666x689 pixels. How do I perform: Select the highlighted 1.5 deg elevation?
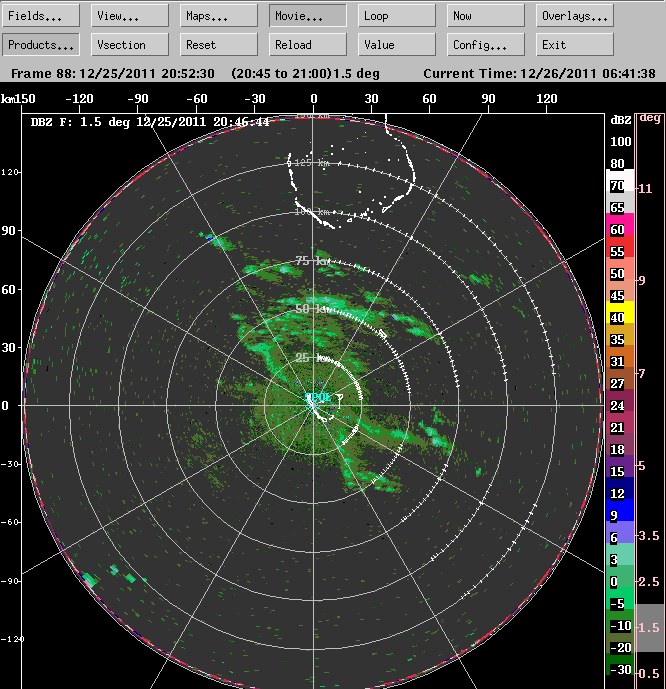tap(650, 627)
